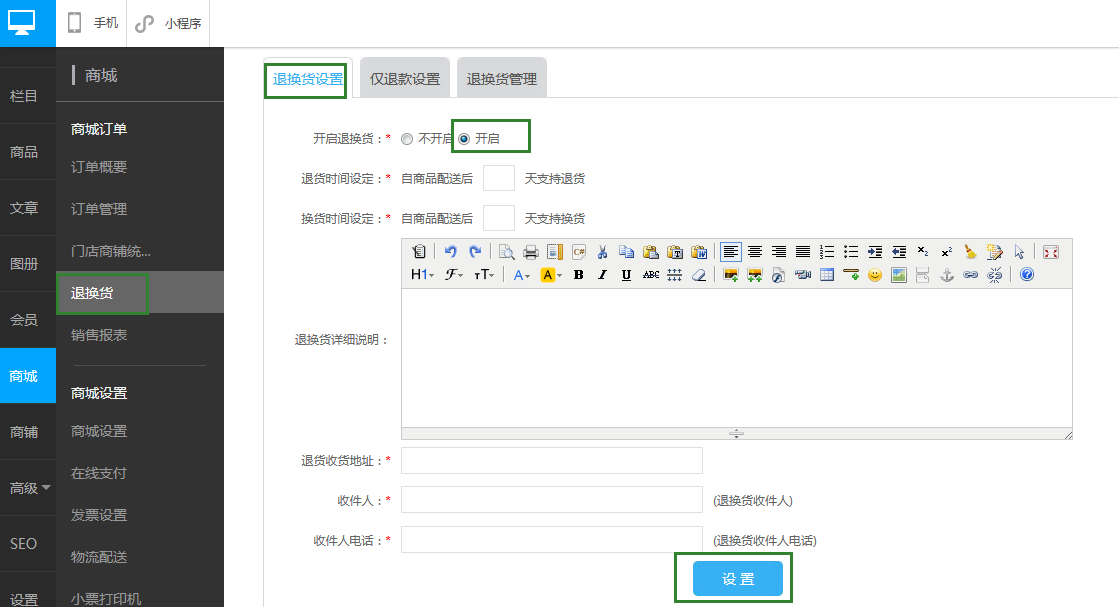1119x607 pixels.
Task: Open the text color picker dropdown
Action: pyautogui.click(x=522, y=275)
